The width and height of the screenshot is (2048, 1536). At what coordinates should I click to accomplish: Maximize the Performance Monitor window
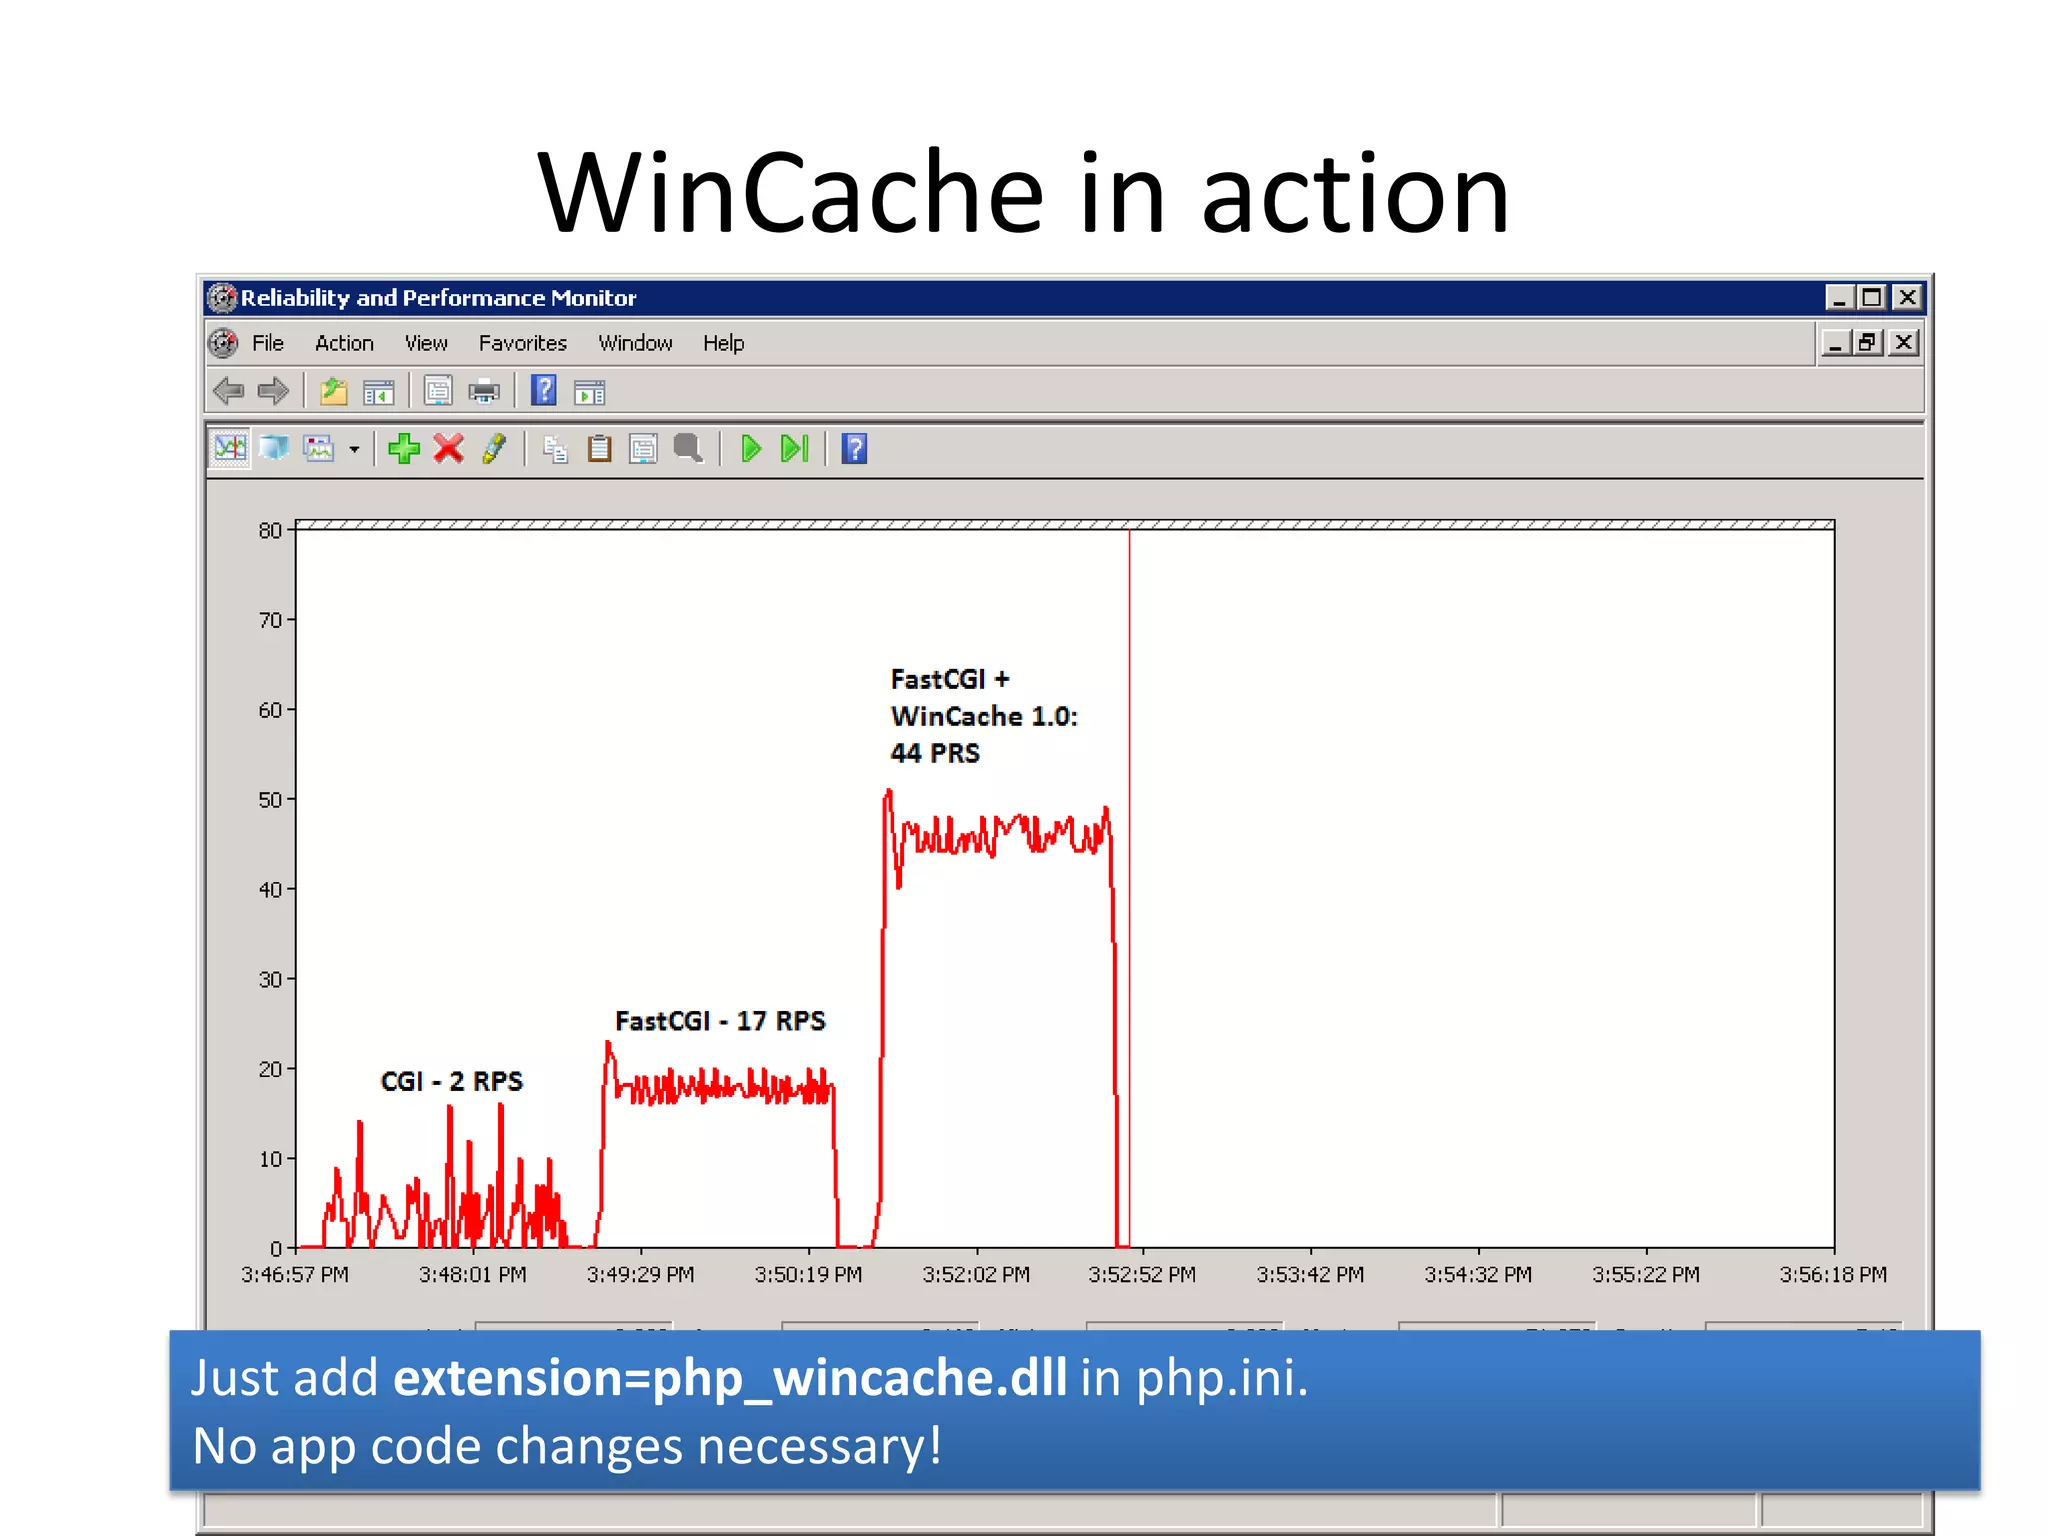(1872, 298)
